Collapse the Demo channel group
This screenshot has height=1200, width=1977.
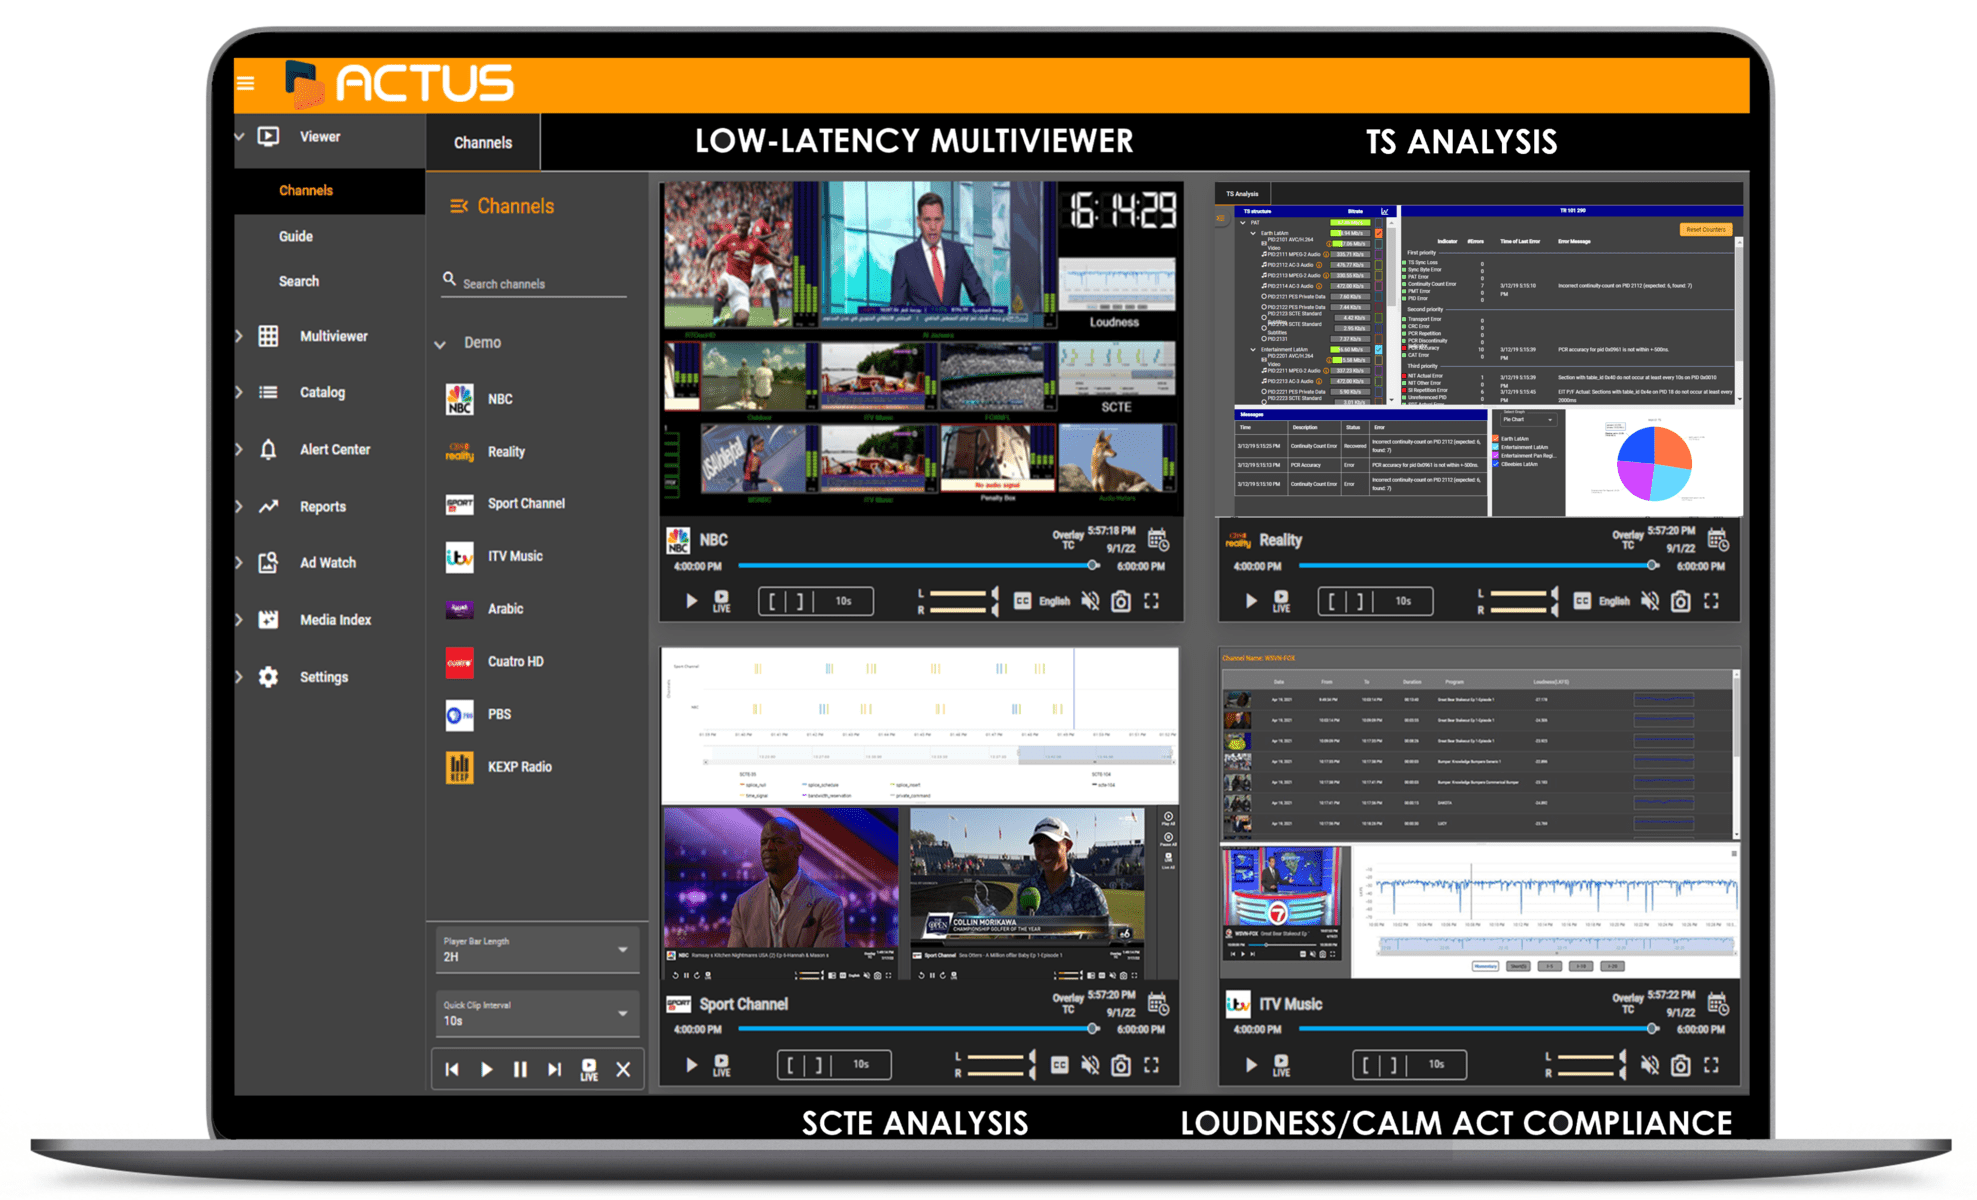(440, 344)
